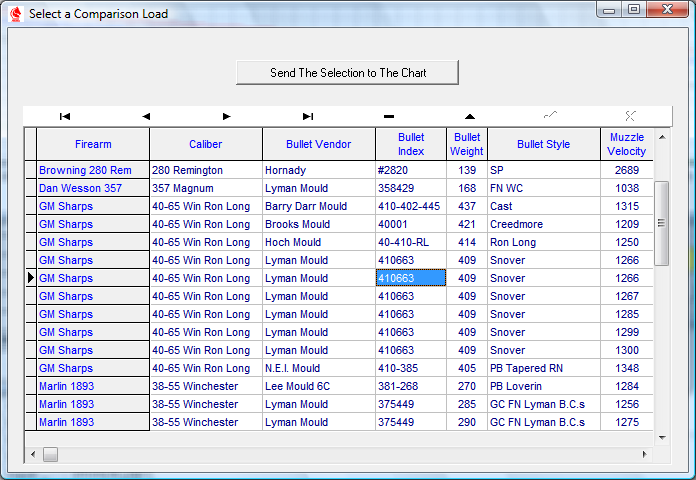
Task: Click the Bullet Vendor column header
Action: click(x=318, y=144)
